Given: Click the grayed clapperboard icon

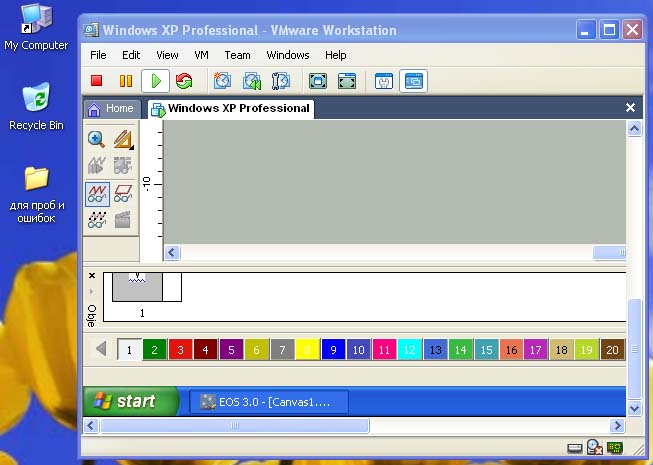Looking at the screenshot, I should tap(123, 220).
